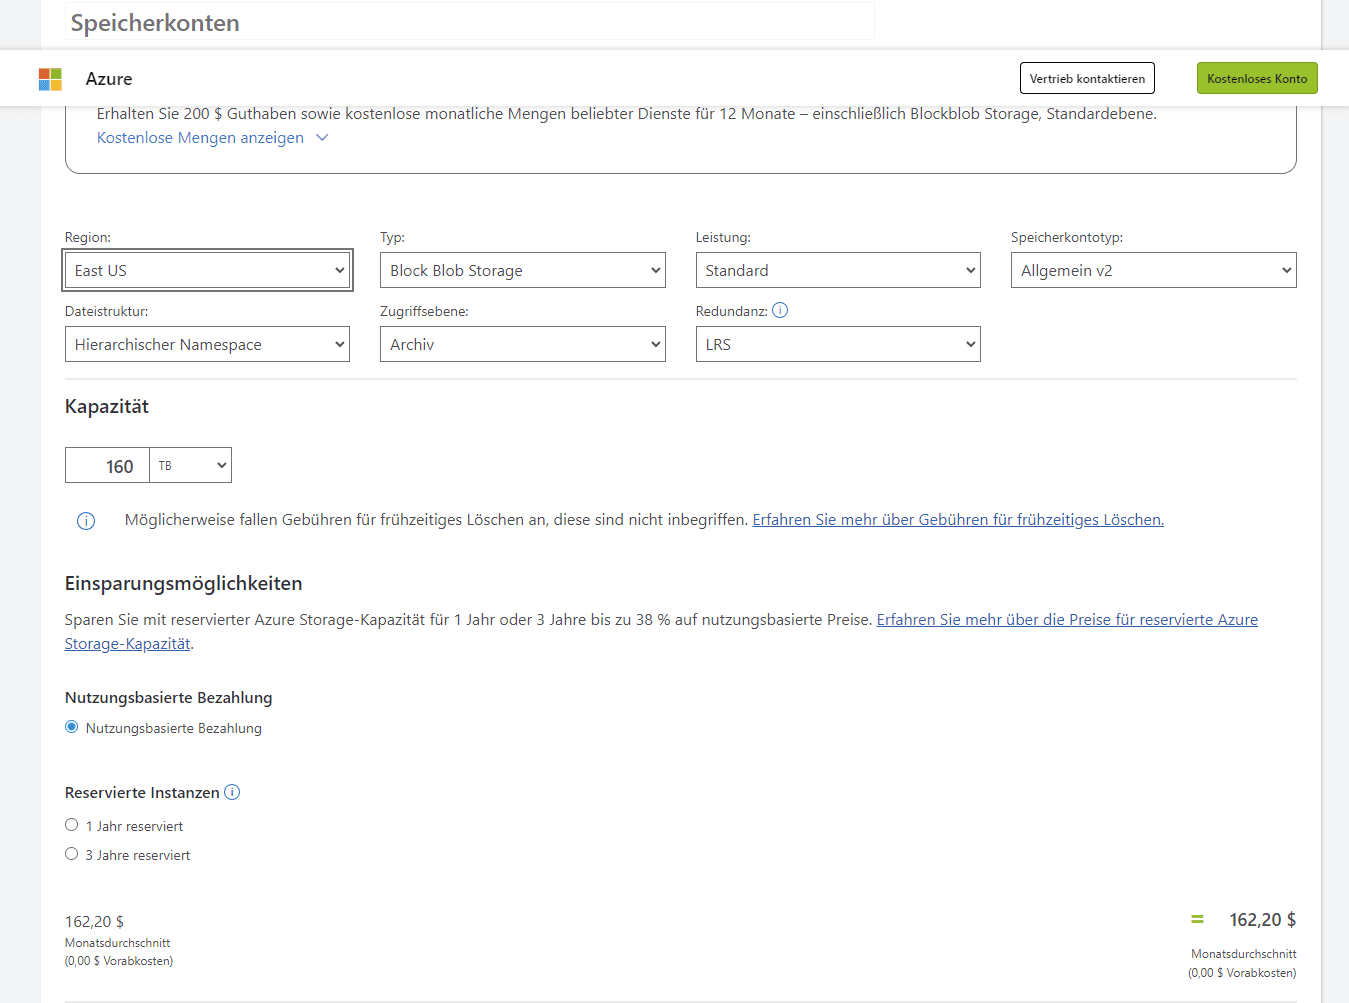Expand the Zugriffsebene dropdown set to Archiv
The image size is (1349, 1003).
[x=522, y=344]
